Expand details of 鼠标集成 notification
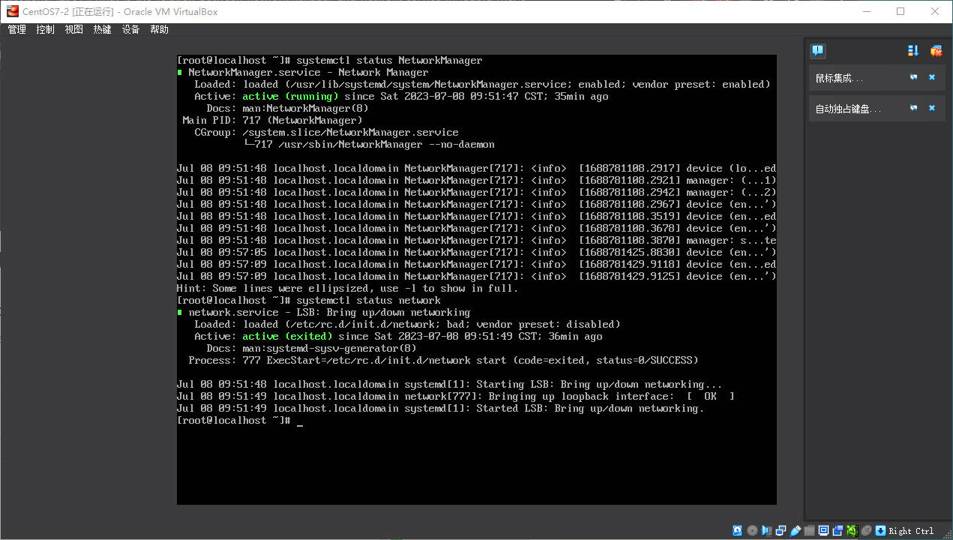Viewport: 953px width, 540px height. pyautogui.click(x=913, y=77)
